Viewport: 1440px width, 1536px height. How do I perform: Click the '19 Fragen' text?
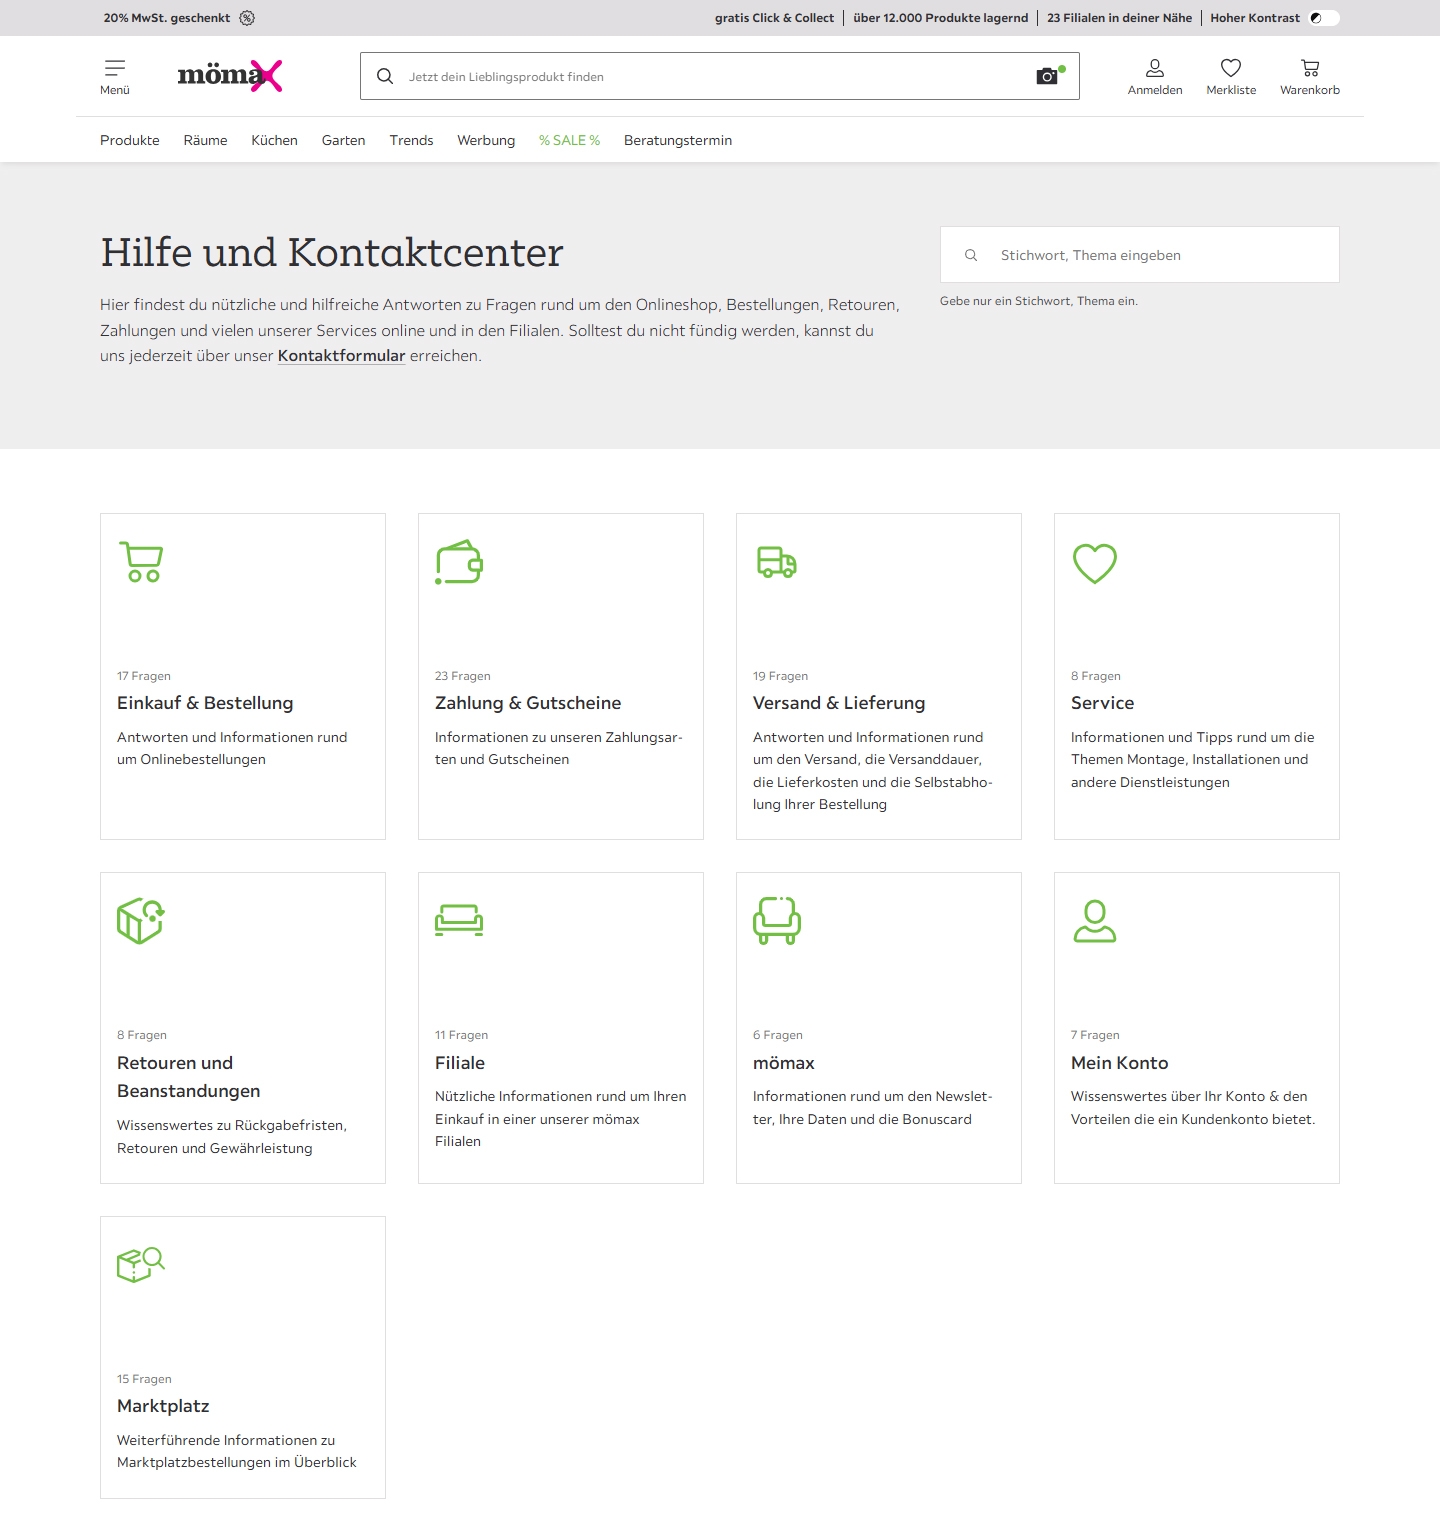(781, 676)
